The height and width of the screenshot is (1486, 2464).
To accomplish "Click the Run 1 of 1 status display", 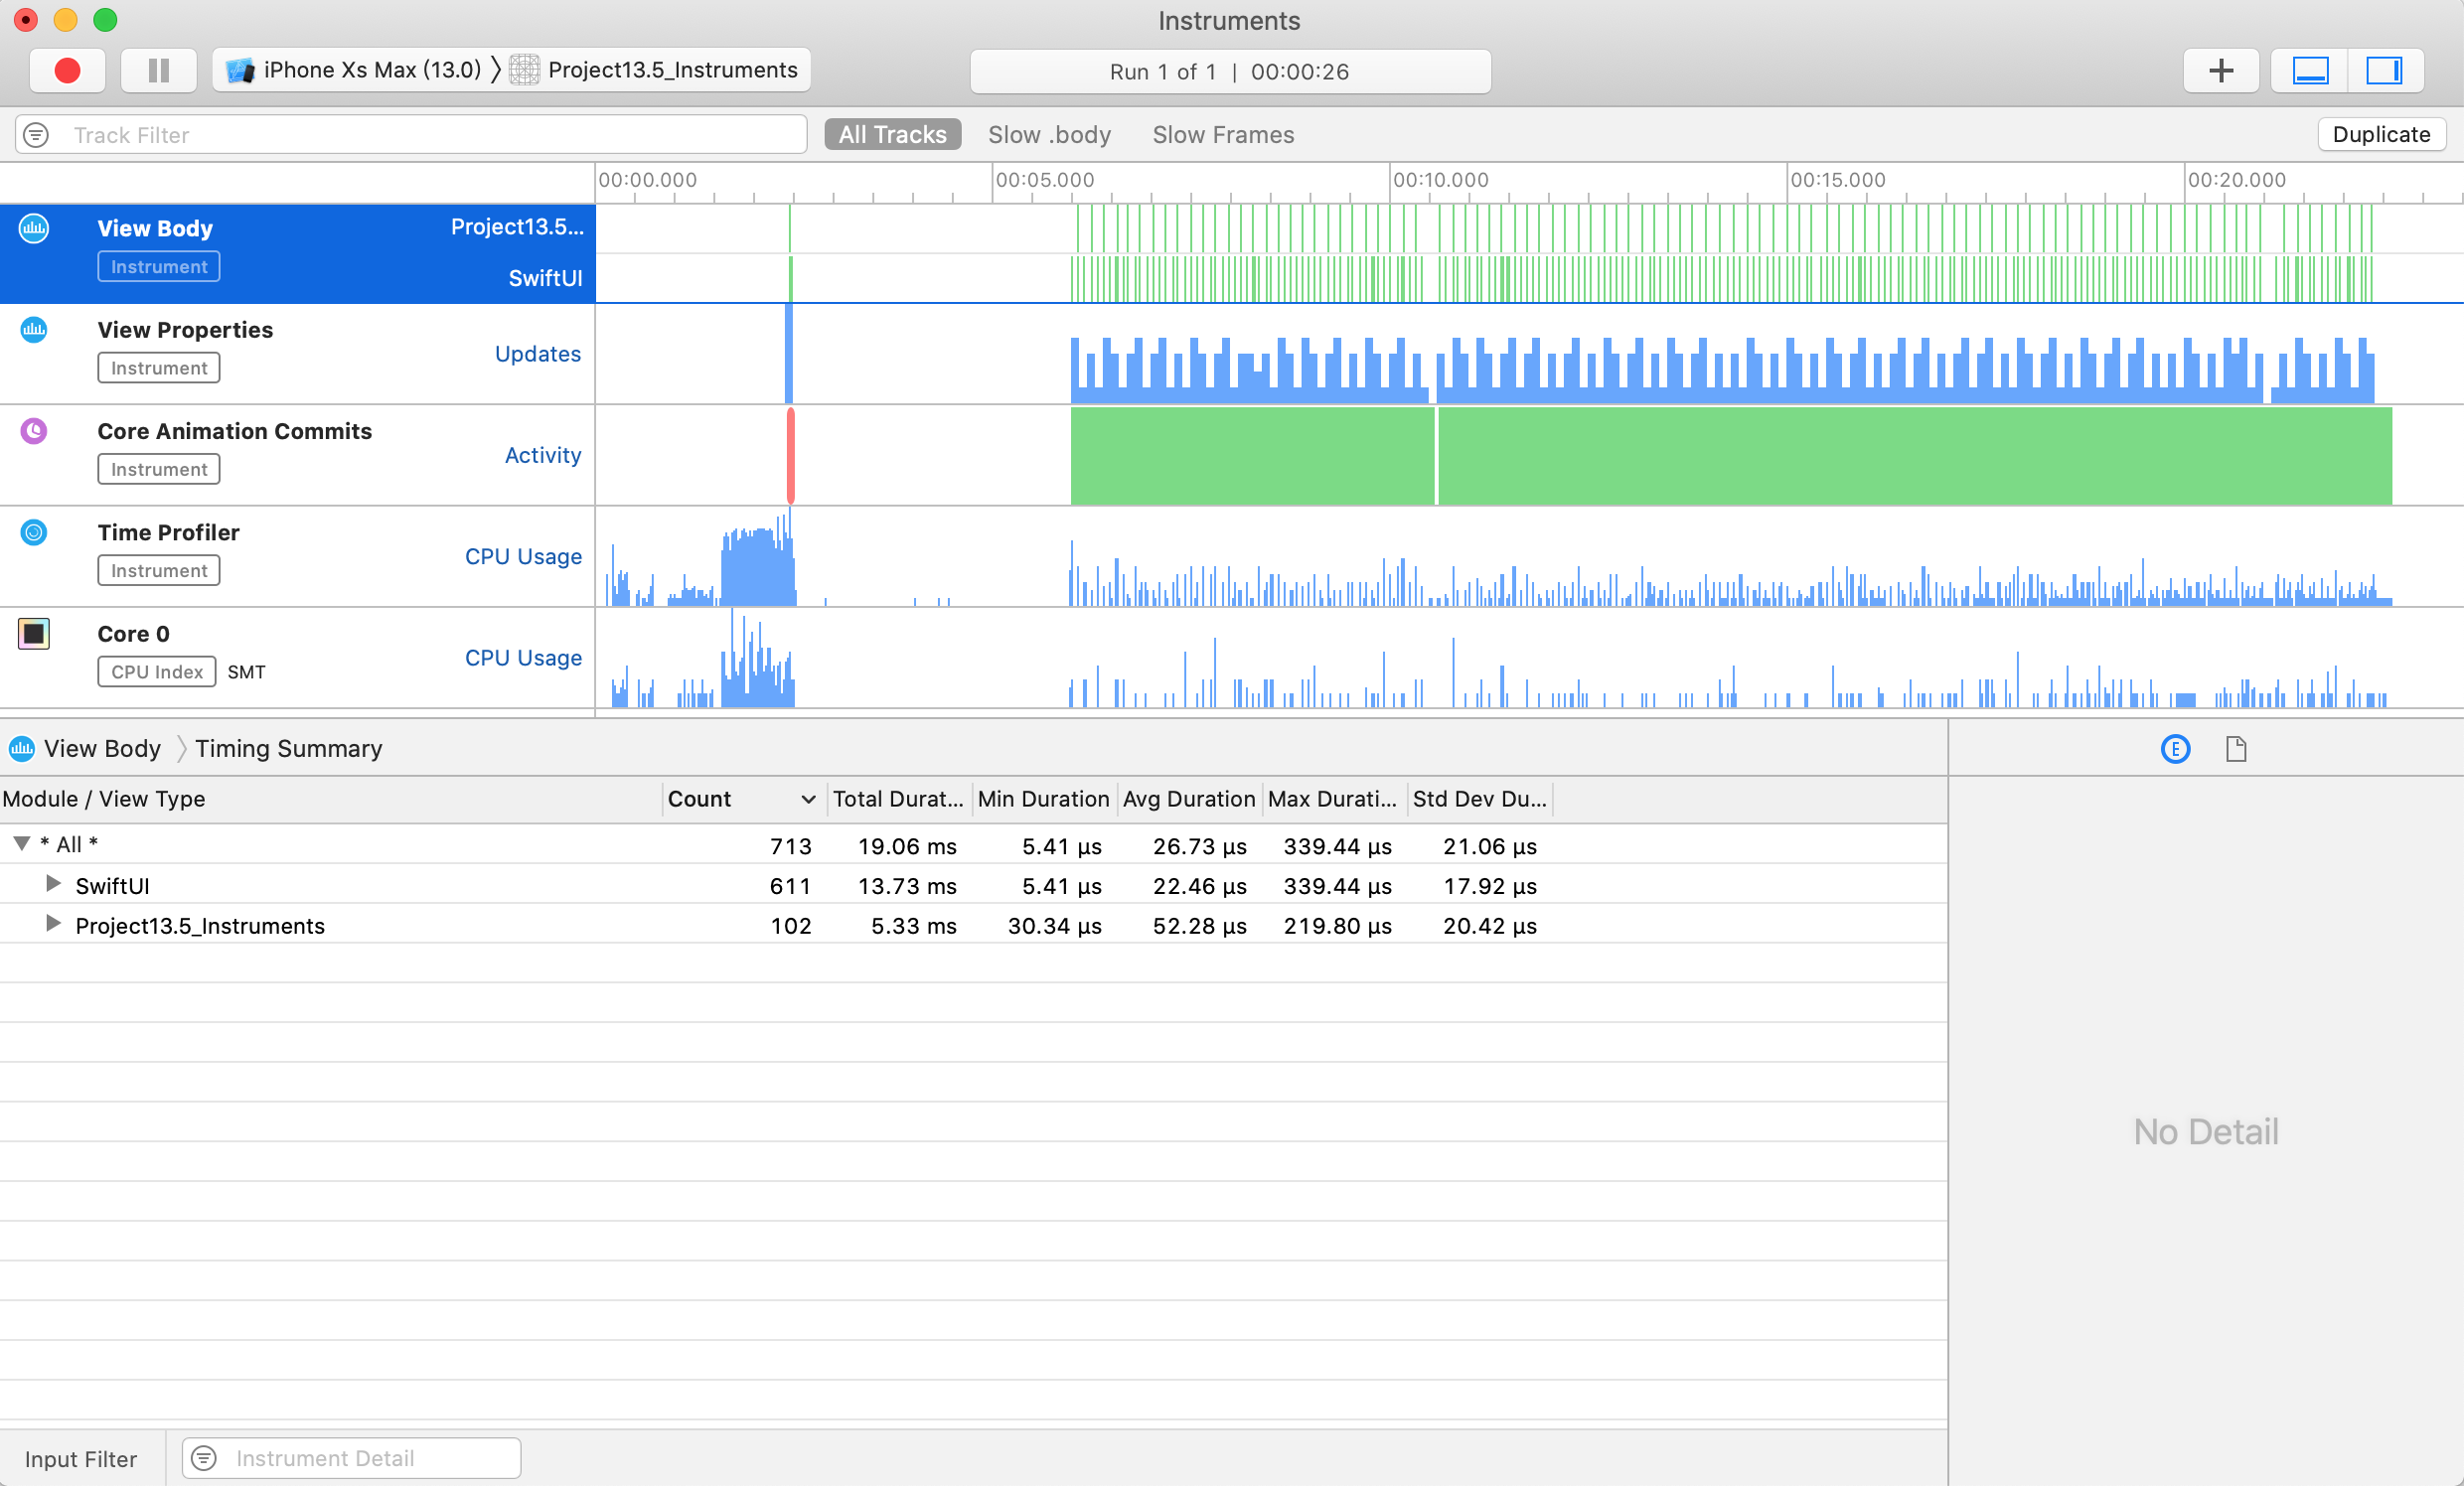I will (x=1230, y=71).
